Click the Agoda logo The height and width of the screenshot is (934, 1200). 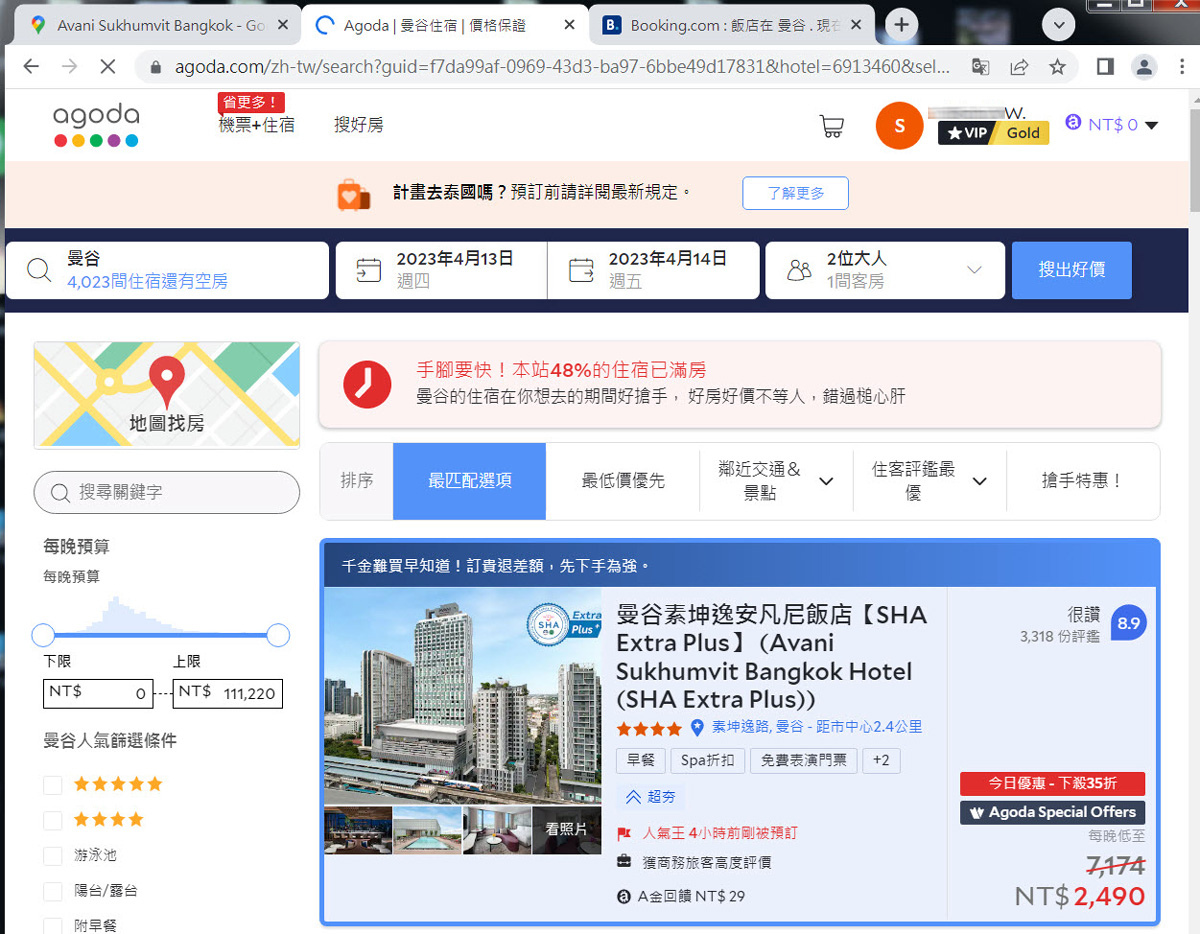(x=96, y=125)
